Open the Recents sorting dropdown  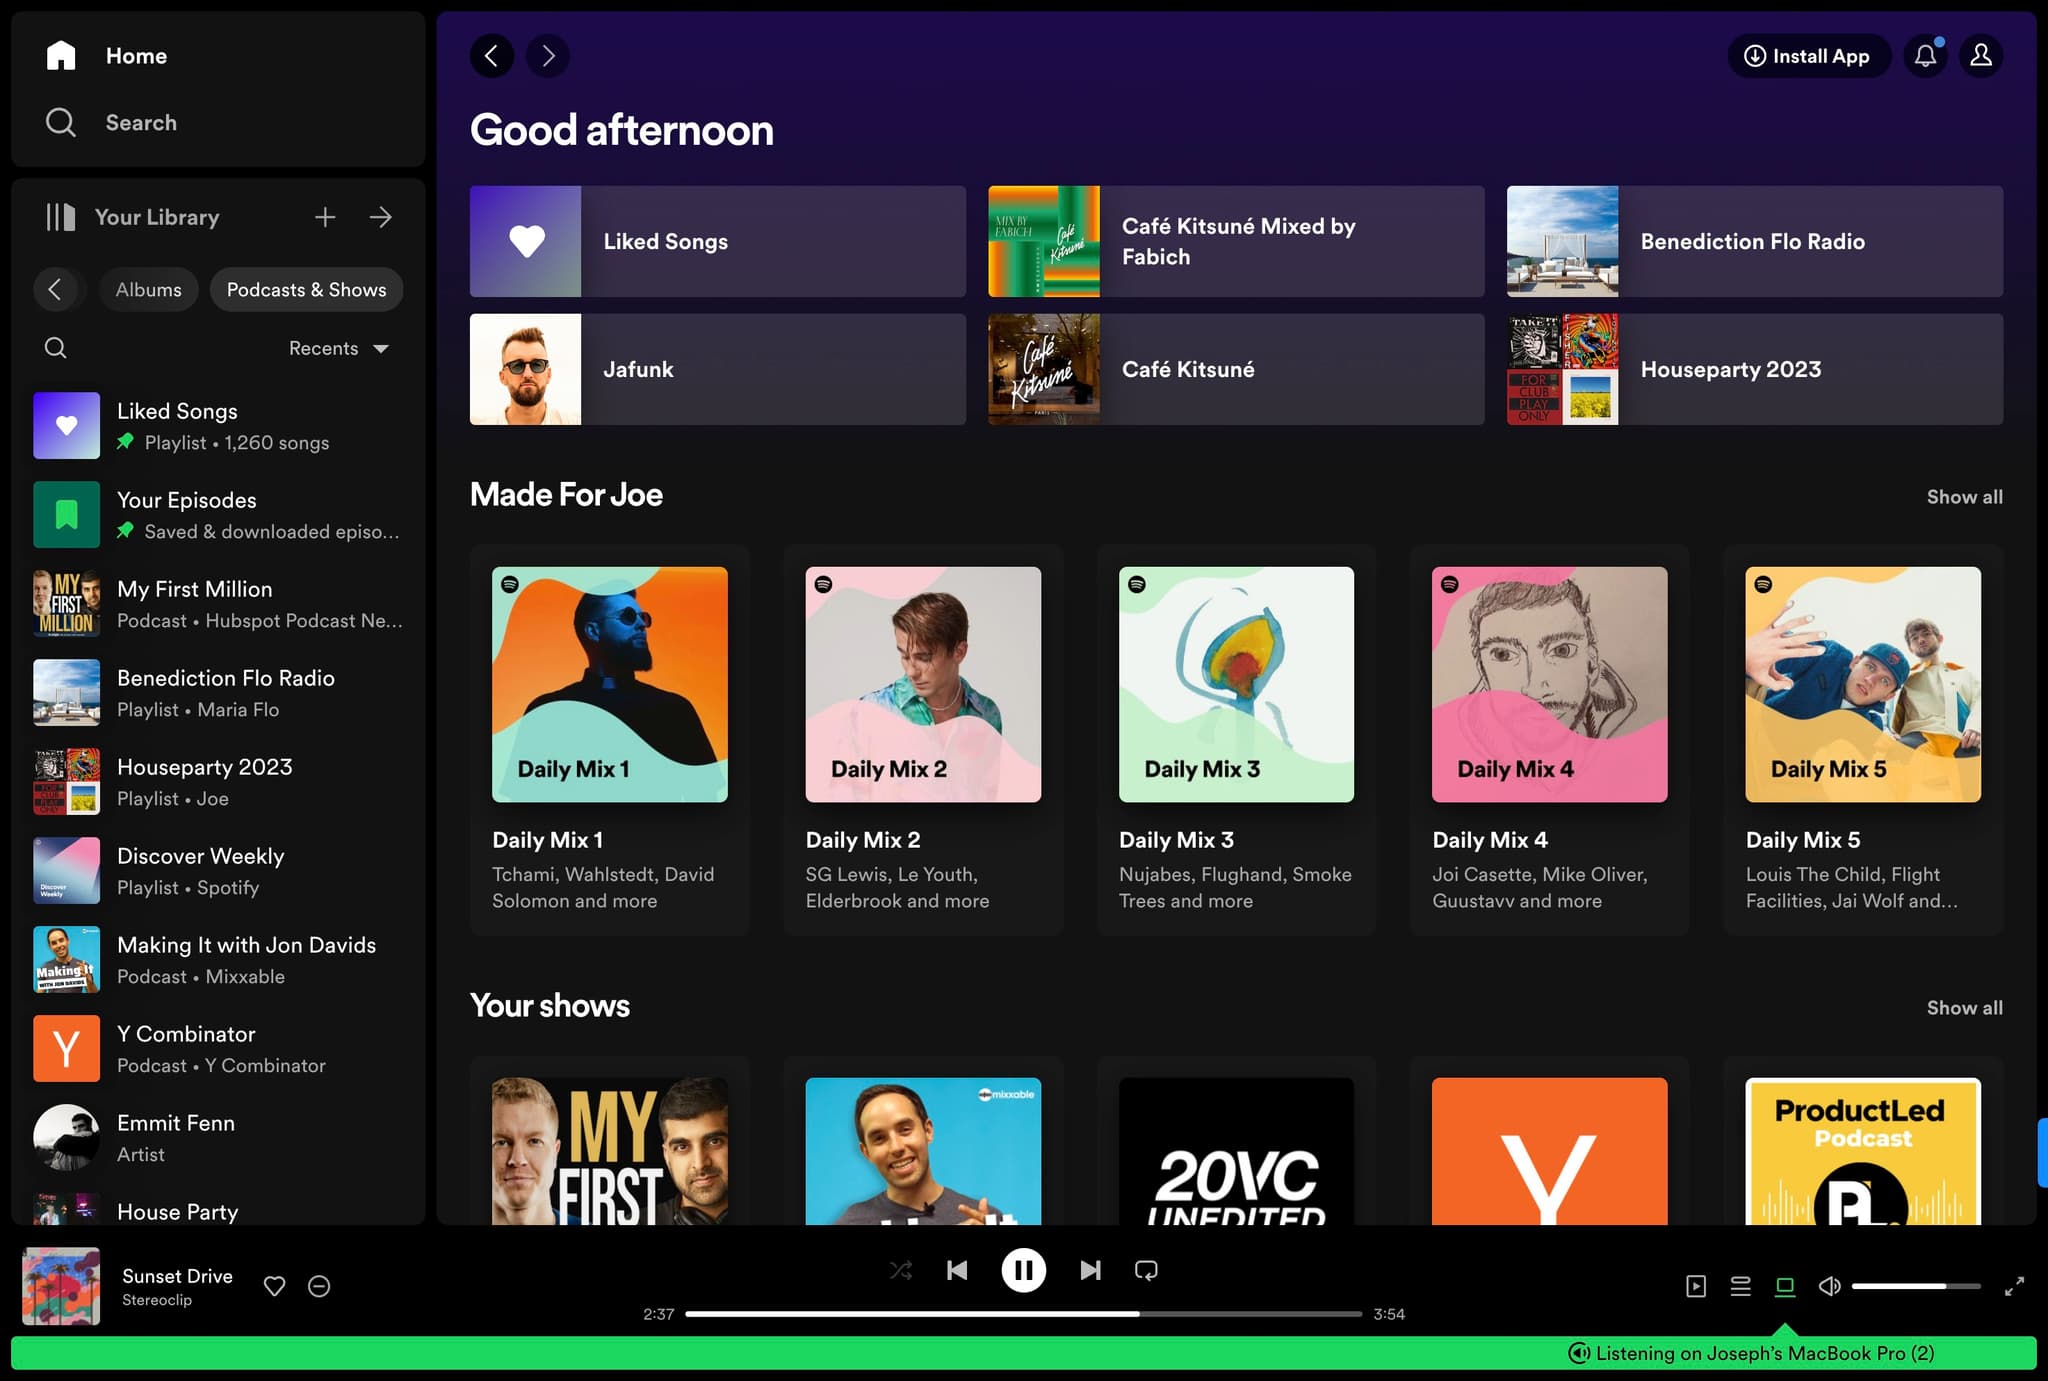[338, 348]
